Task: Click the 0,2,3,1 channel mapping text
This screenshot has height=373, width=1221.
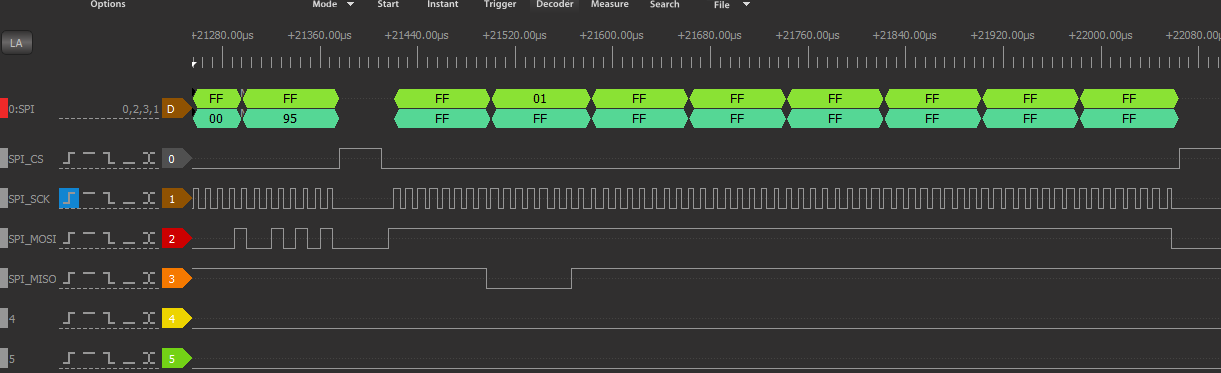Action: [140, 108]
